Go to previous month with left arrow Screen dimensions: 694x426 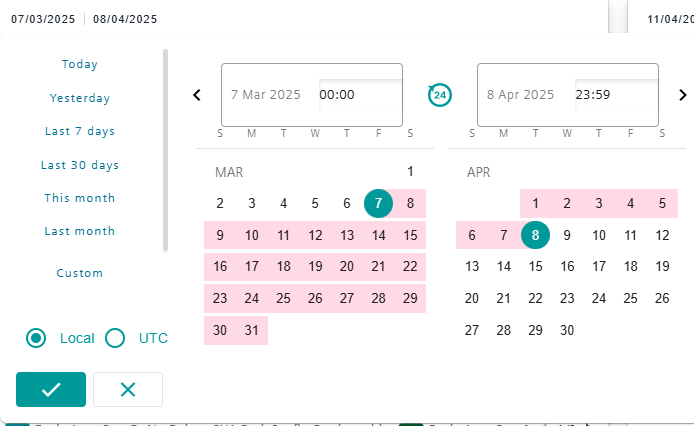click(197, 95)
